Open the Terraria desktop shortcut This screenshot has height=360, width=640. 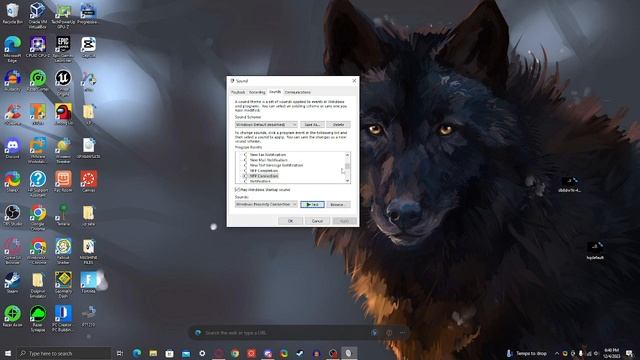point(63,216)
